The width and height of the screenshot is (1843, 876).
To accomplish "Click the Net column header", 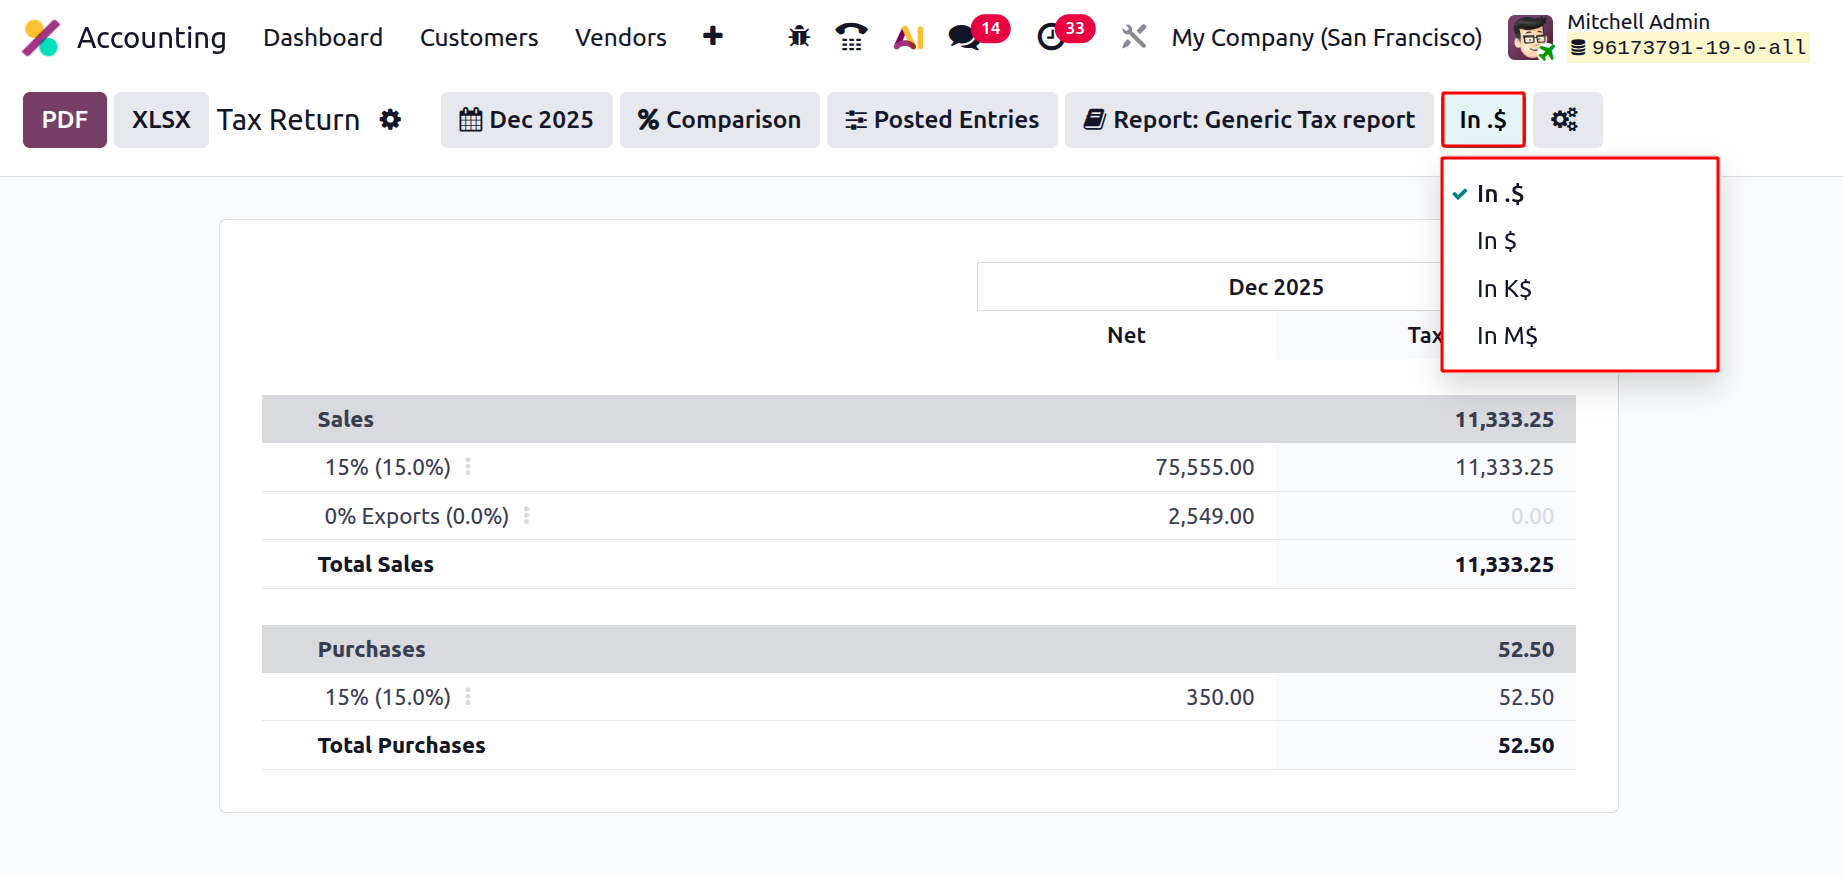I will point(1126,335).
